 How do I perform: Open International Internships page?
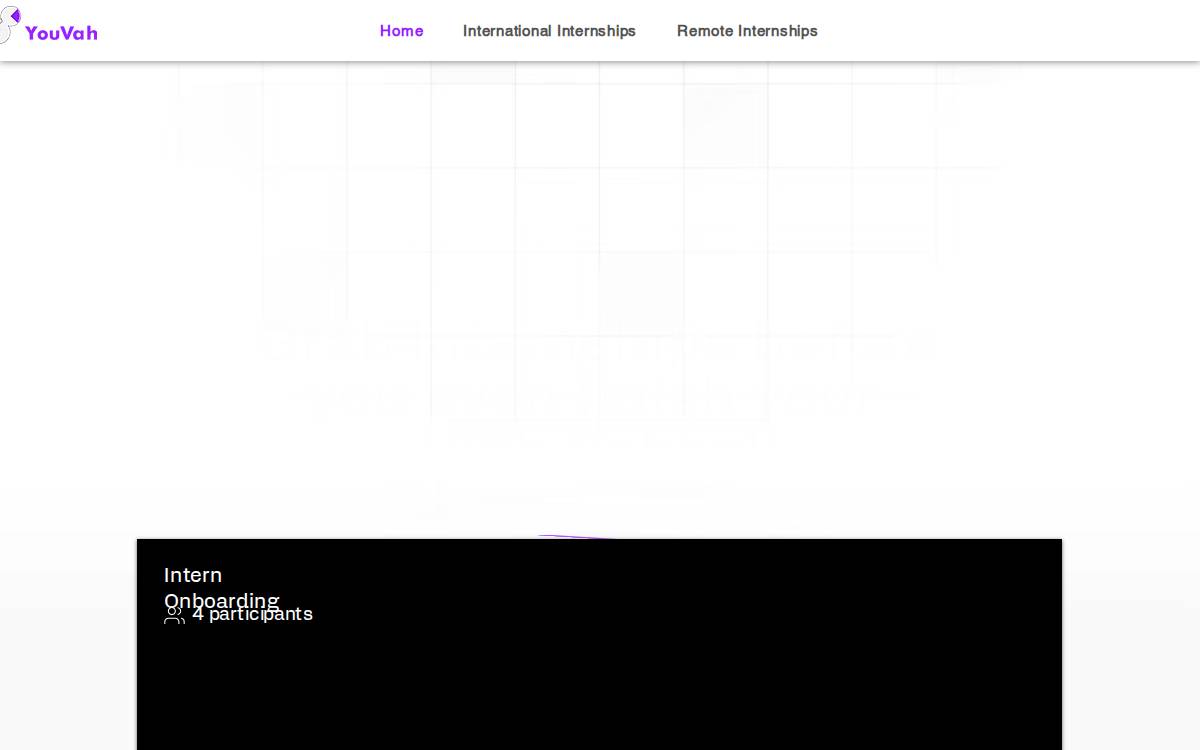coord(549,31)
